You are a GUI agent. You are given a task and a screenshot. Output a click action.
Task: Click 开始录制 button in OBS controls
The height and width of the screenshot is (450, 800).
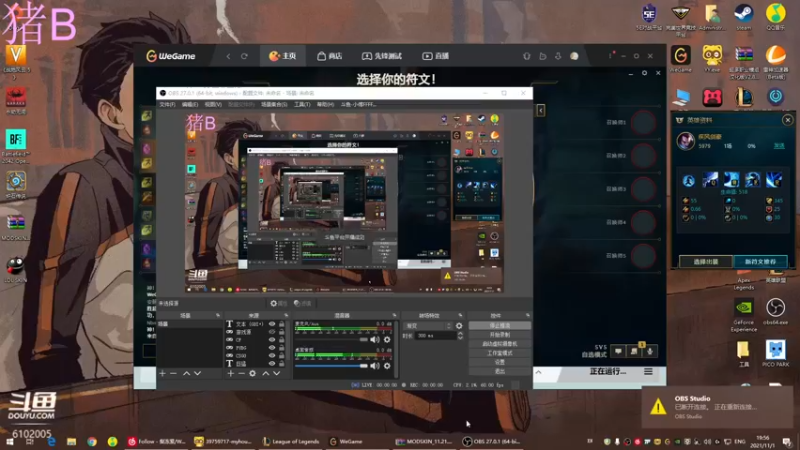point(499,335)
